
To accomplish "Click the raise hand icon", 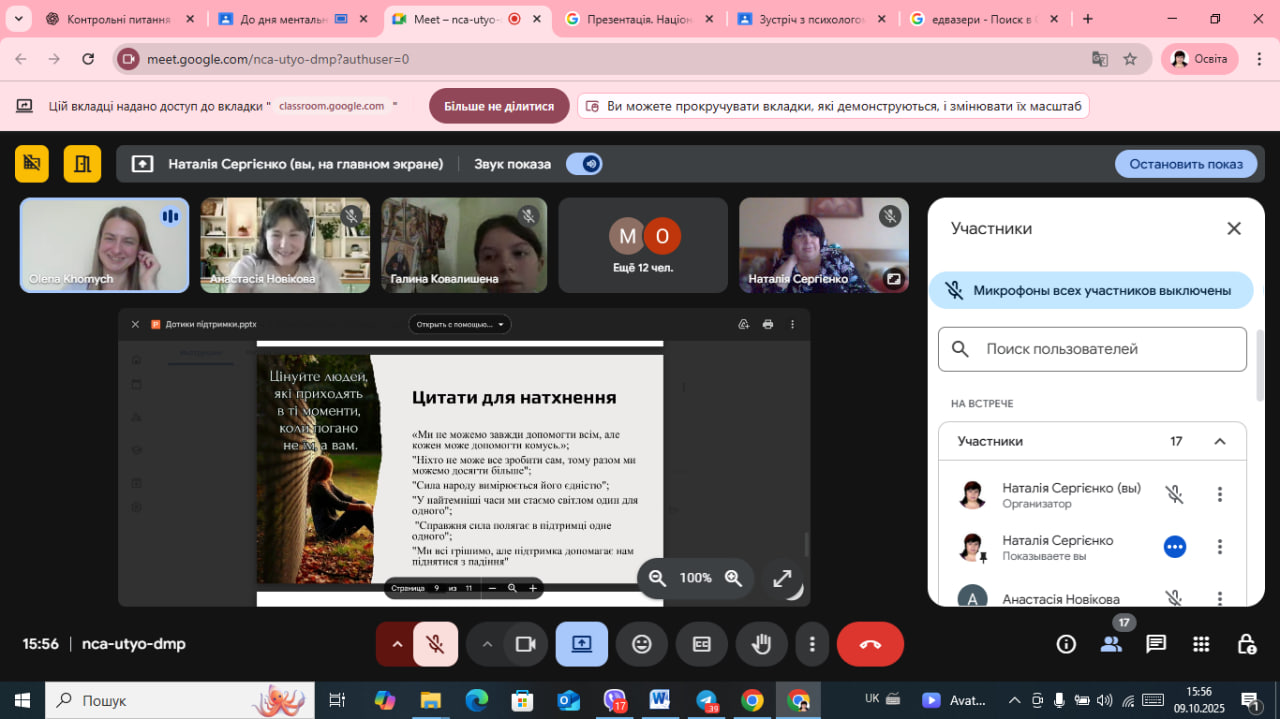I will 761,645.
